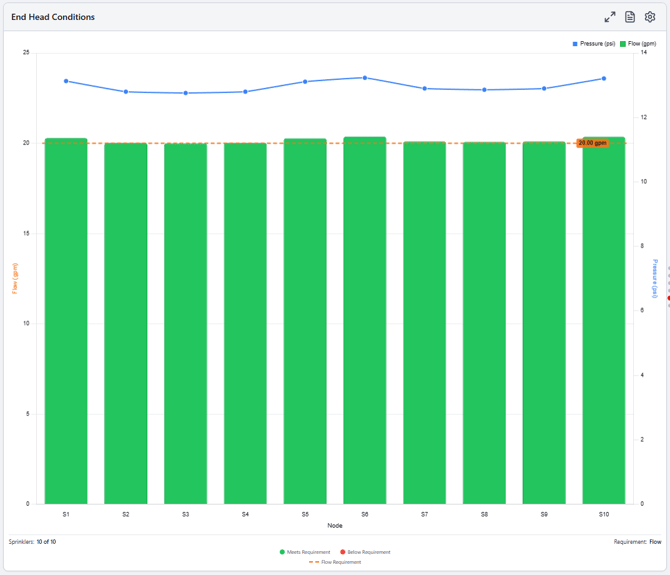The height and width of the screenshot is (575, 670).
Task: Pick the S7 flow bar
Action: point(425,323)
